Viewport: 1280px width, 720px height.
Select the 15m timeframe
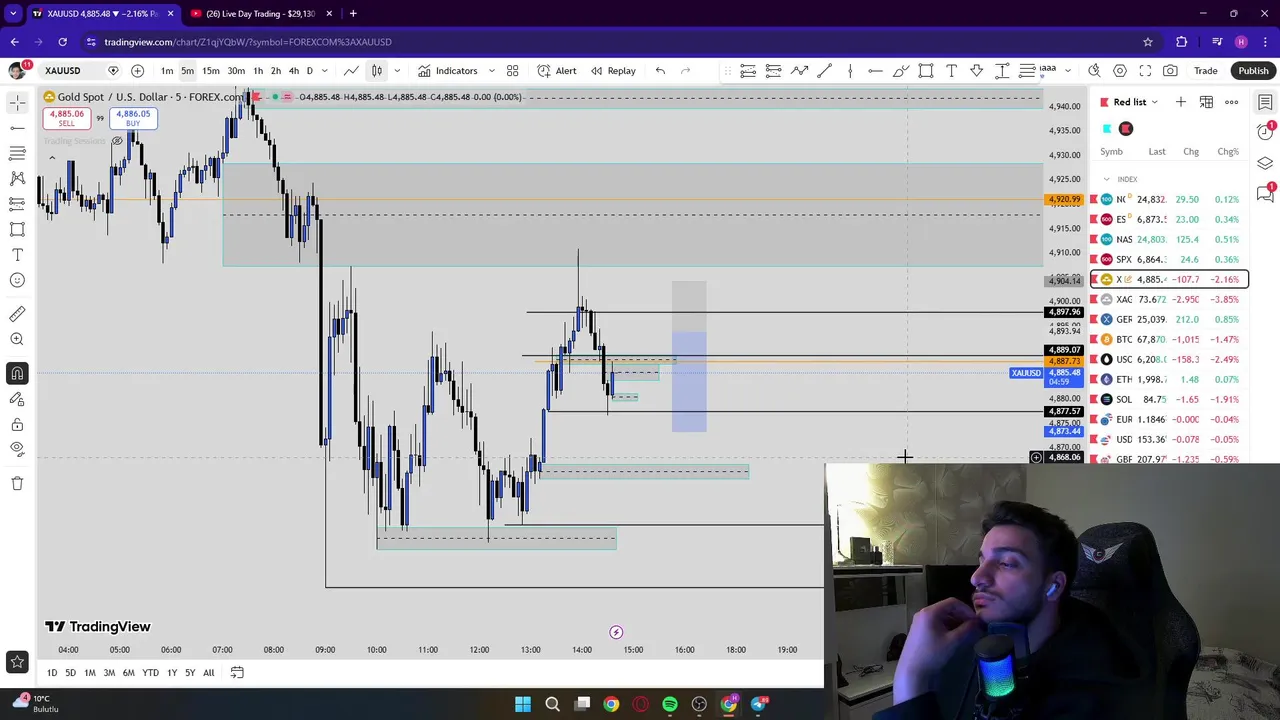coord(210,71)
